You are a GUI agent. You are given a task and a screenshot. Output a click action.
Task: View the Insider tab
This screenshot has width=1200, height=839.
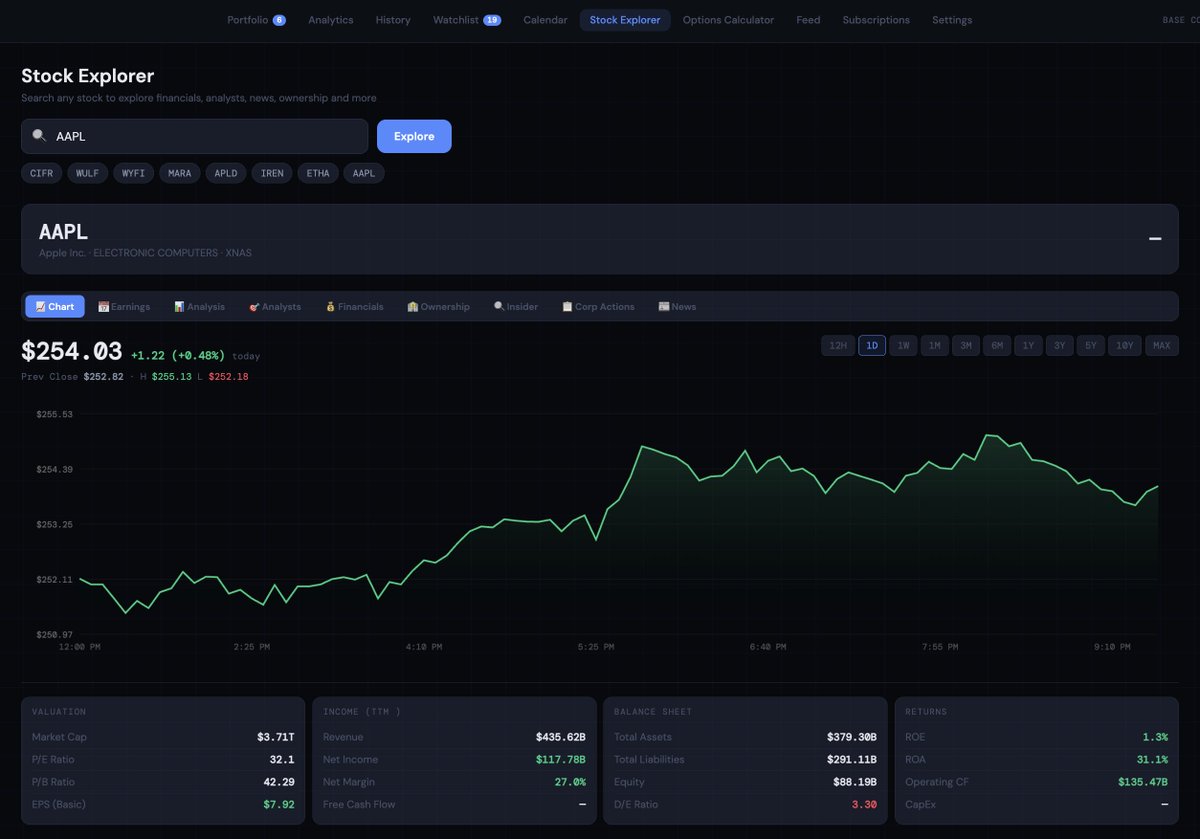click(x=516, y=307)
